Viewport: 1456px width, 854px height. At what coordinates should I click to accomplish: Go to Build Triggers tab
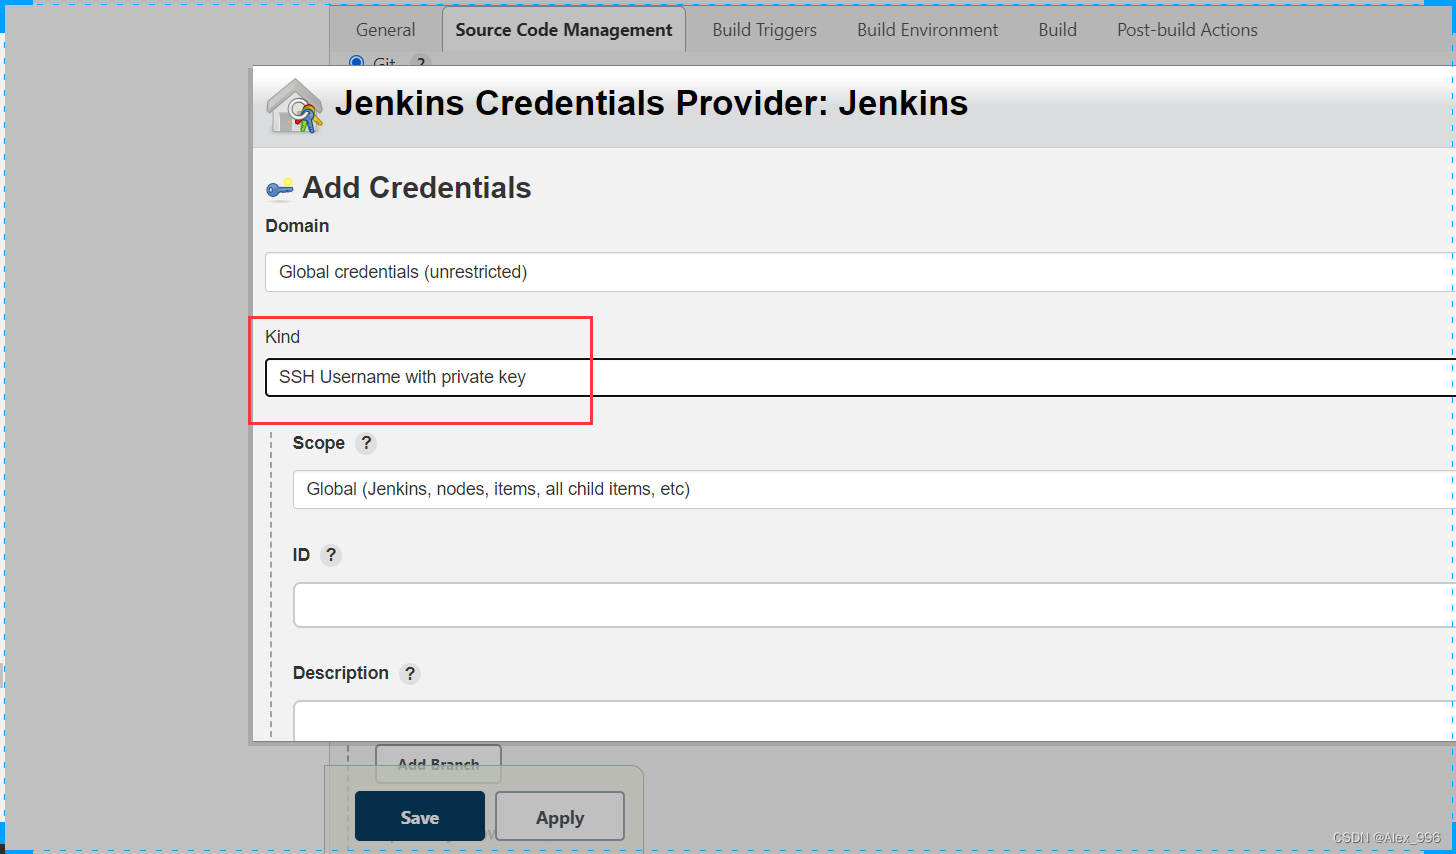[x=764, y=30]
